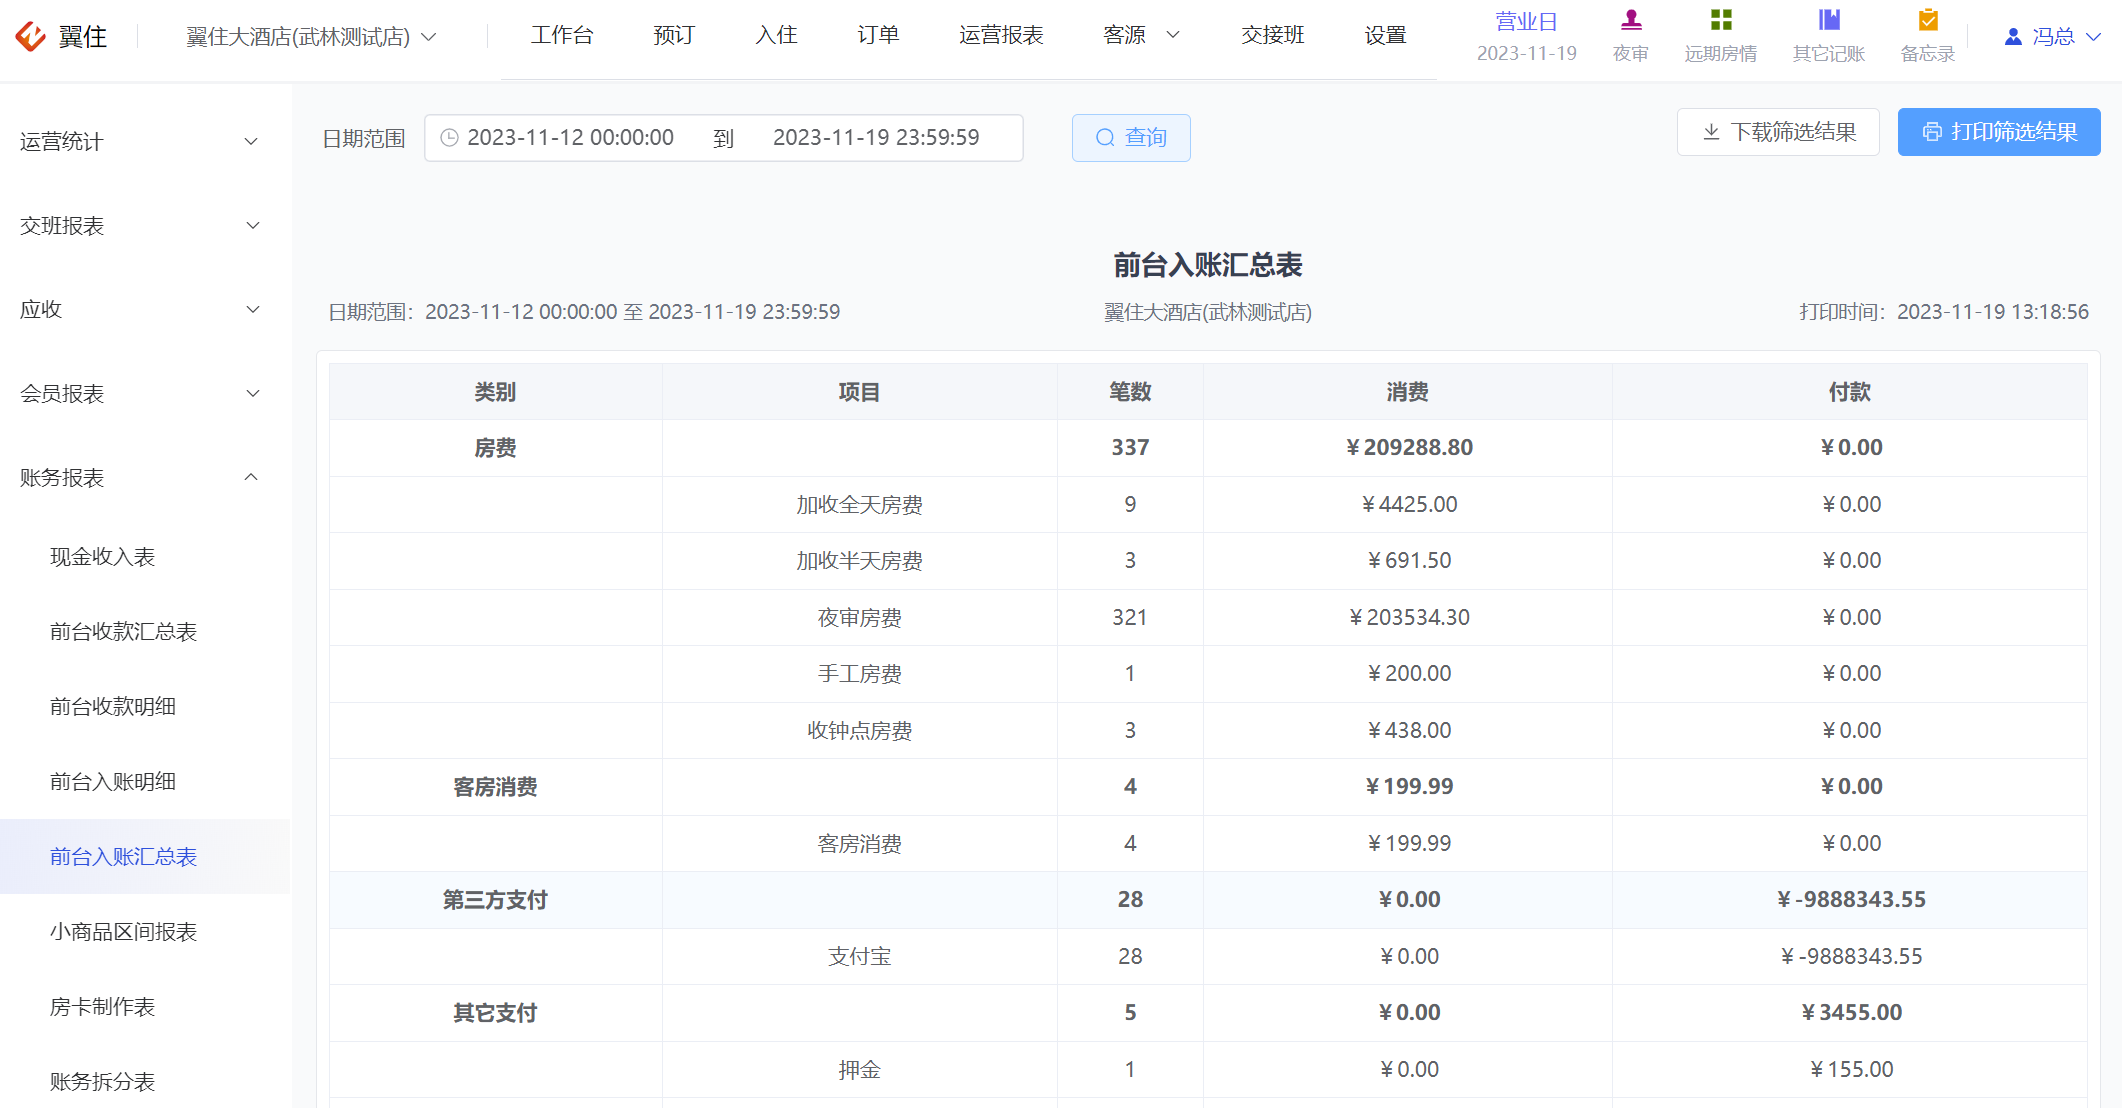
Task: Click the 营业日 2023-11-19 indicator
Action: [x=1526, y=37]
